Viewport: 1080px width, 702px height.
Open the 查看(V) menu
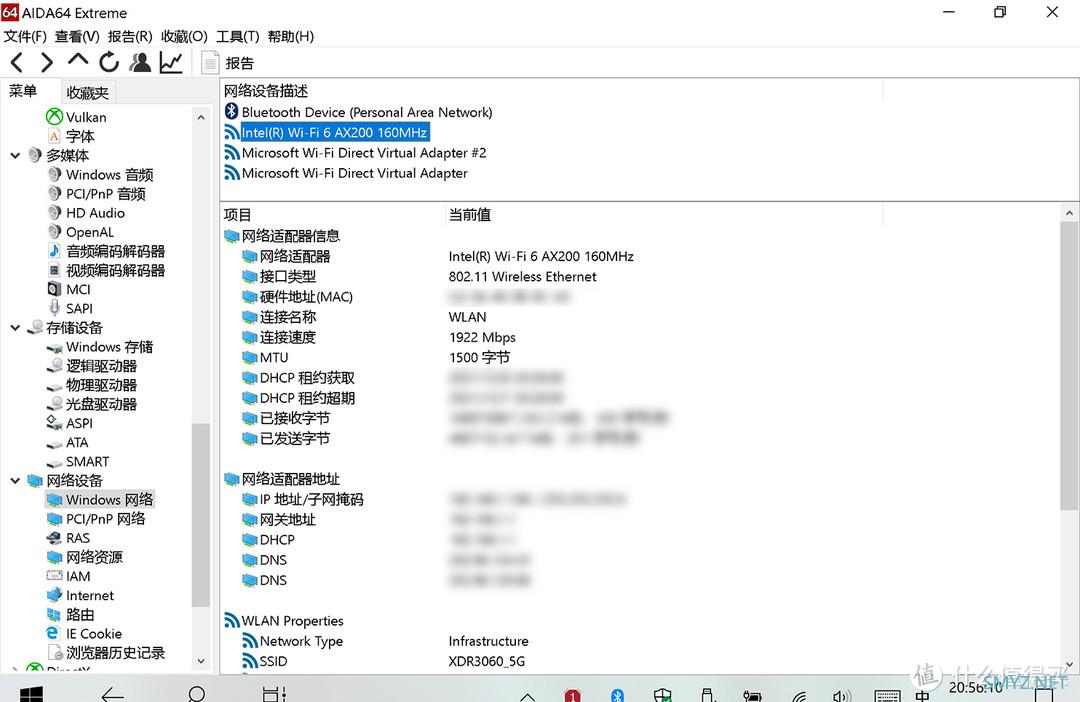(x=77, y=37)
